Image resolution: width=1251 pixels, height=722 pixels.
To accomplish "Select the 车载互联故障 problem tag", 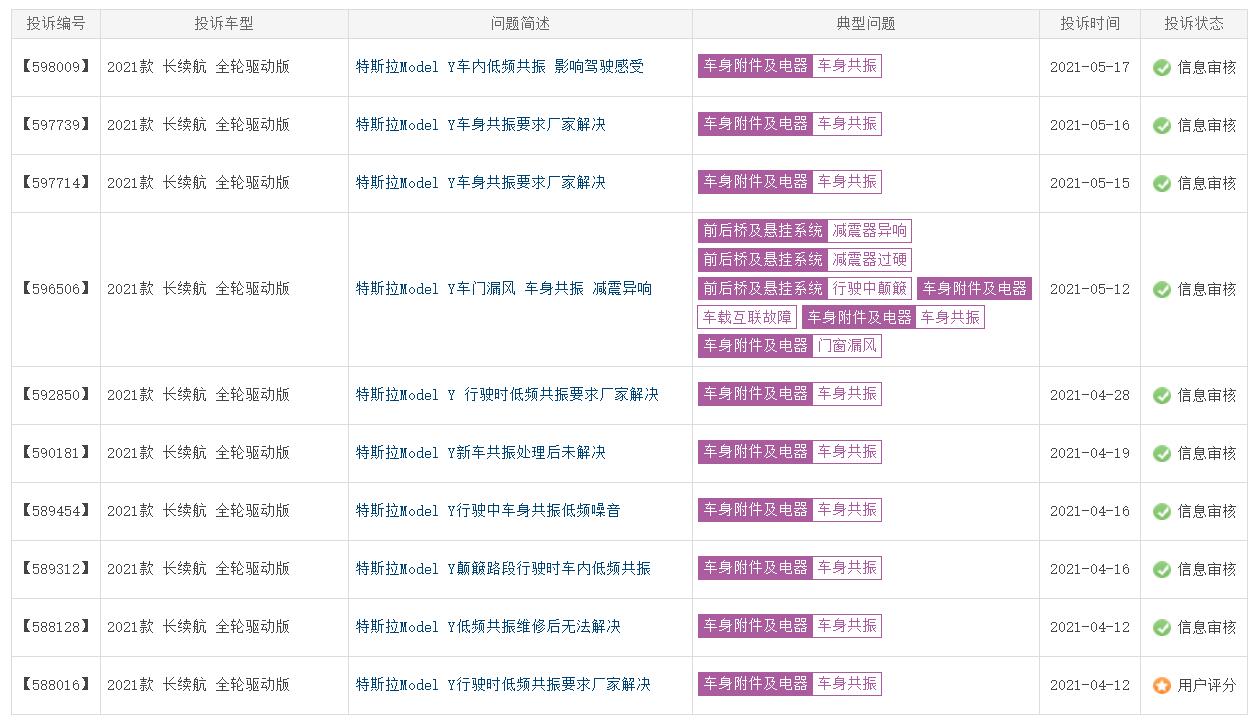I will [x=746, y=317].
